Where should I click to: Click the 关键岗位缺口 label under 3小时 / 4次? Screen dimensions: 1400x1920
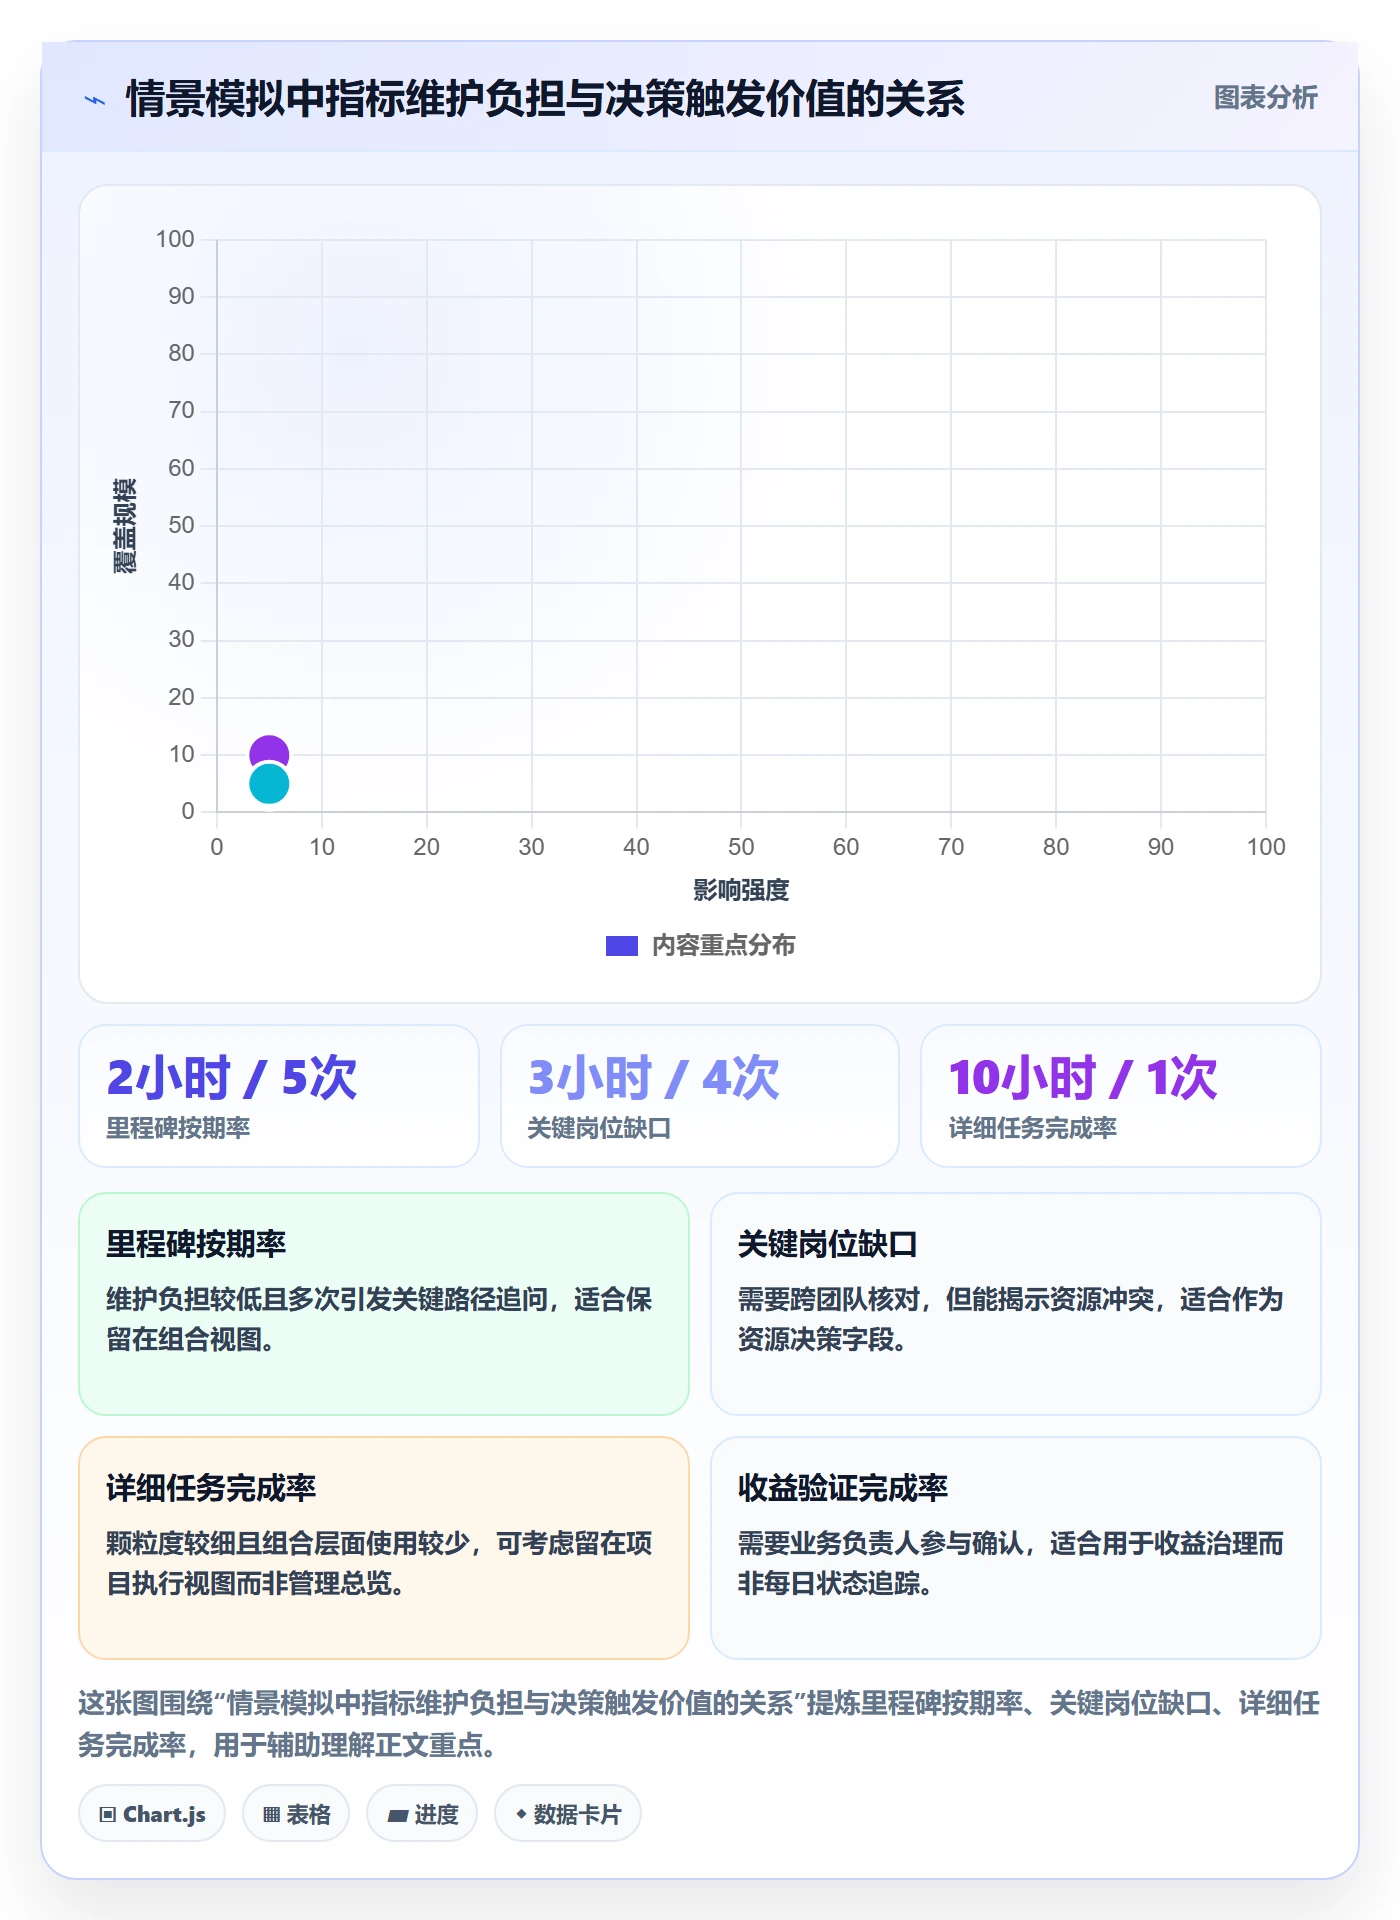coord(599,1128)
